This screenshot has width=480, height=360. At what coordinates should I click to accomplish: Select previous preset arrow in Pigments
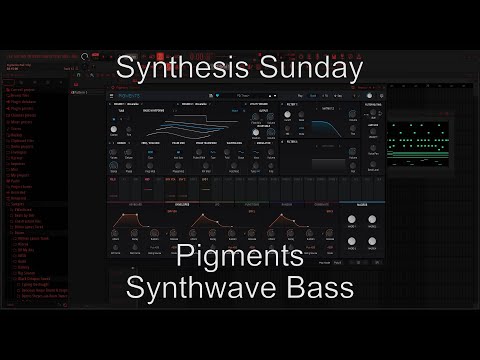[x=270, y=96]
